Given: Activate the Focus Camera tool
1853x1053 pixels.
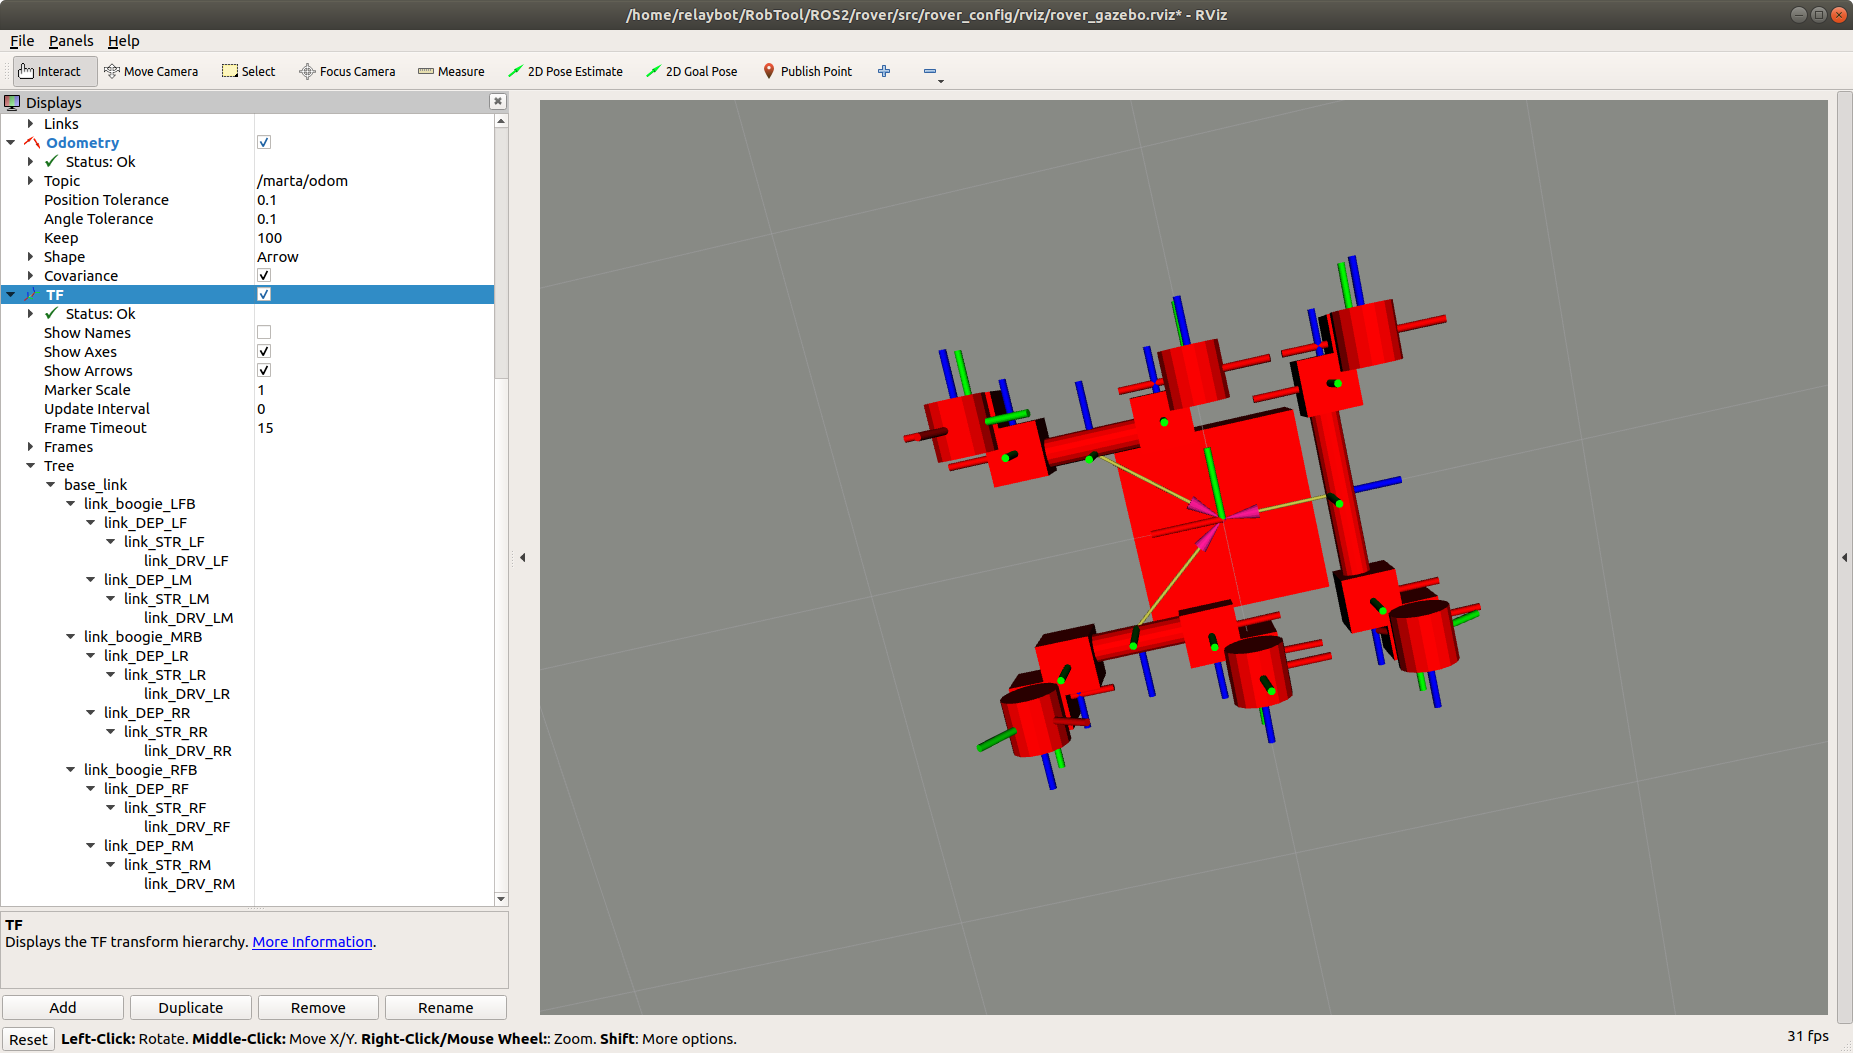Looking at the screenshot, I should click(348, 71).
